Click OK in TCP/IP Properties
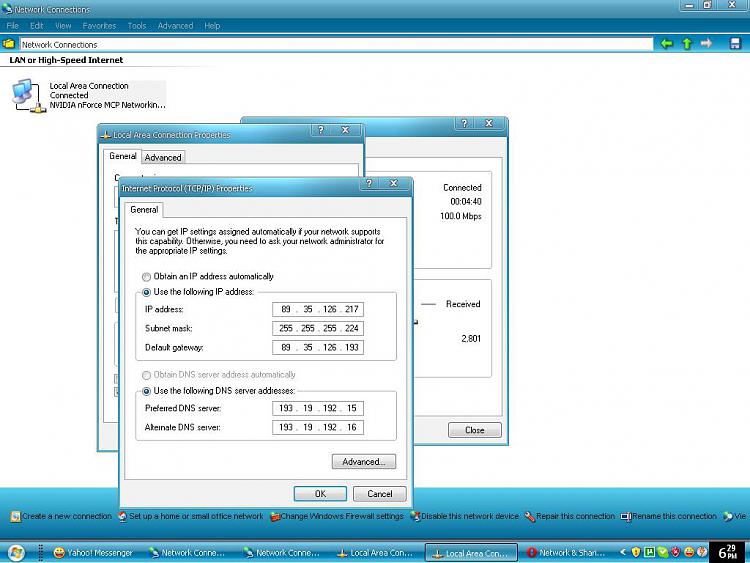Image resolution: width=750 pixels, height=563 pixels. click(x=320, y=494)
